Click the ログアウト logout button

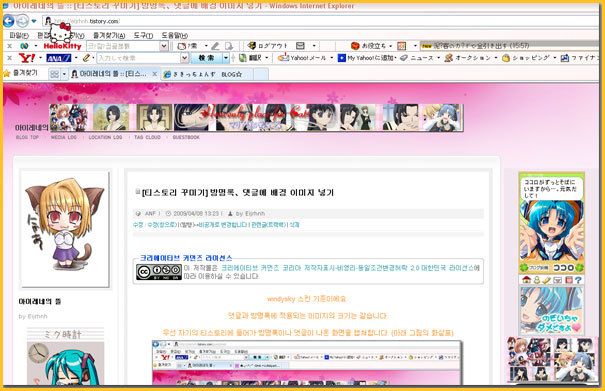point(268,46)
